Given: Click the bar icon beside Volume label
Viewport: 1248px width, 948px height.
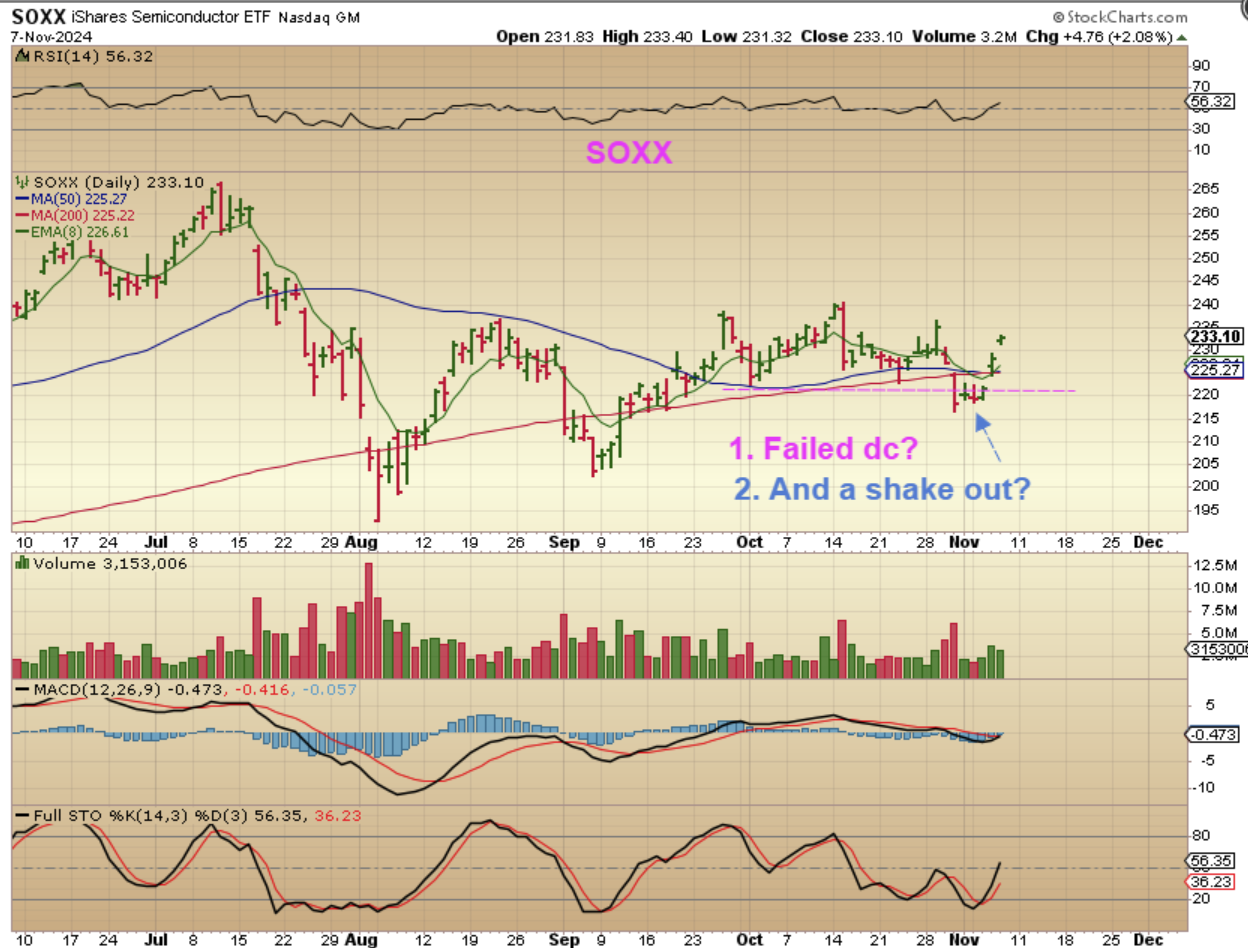Looking at the screenshot, I should (21, 563).
